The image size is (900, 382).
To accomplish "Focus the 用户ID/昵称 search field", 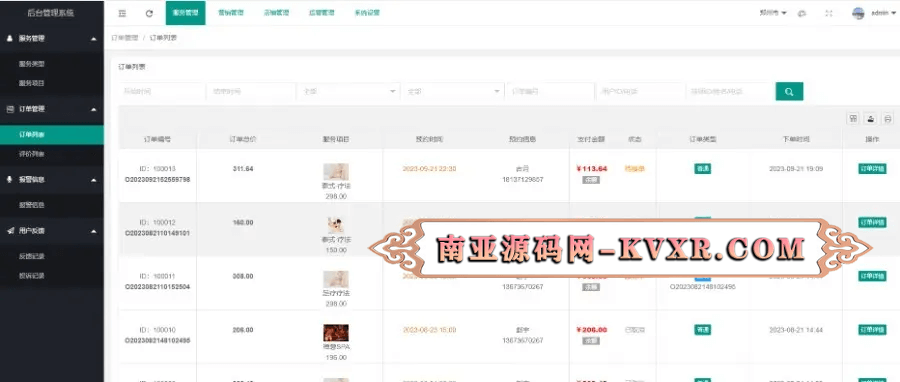I will tap(640, 91).
